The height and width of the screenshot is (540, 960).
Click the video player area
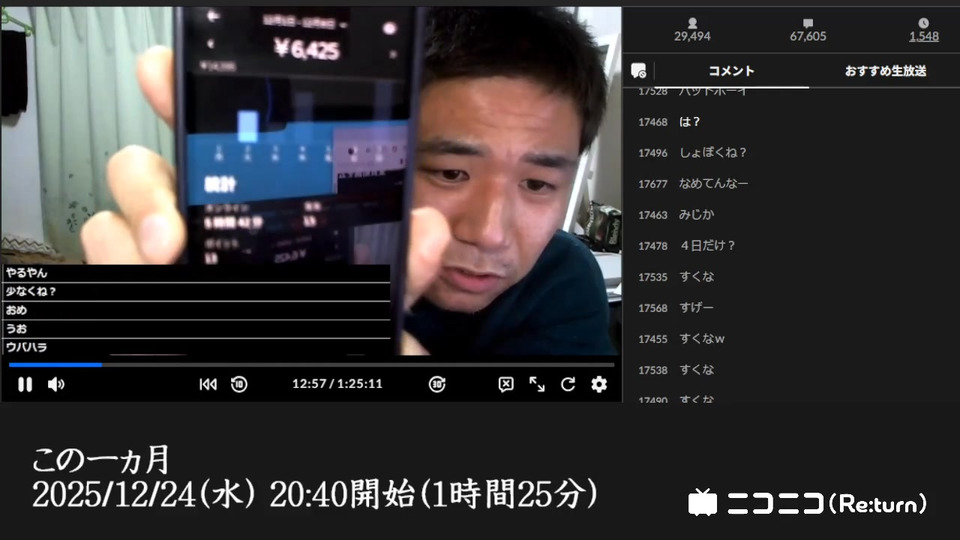click(311, 181)
